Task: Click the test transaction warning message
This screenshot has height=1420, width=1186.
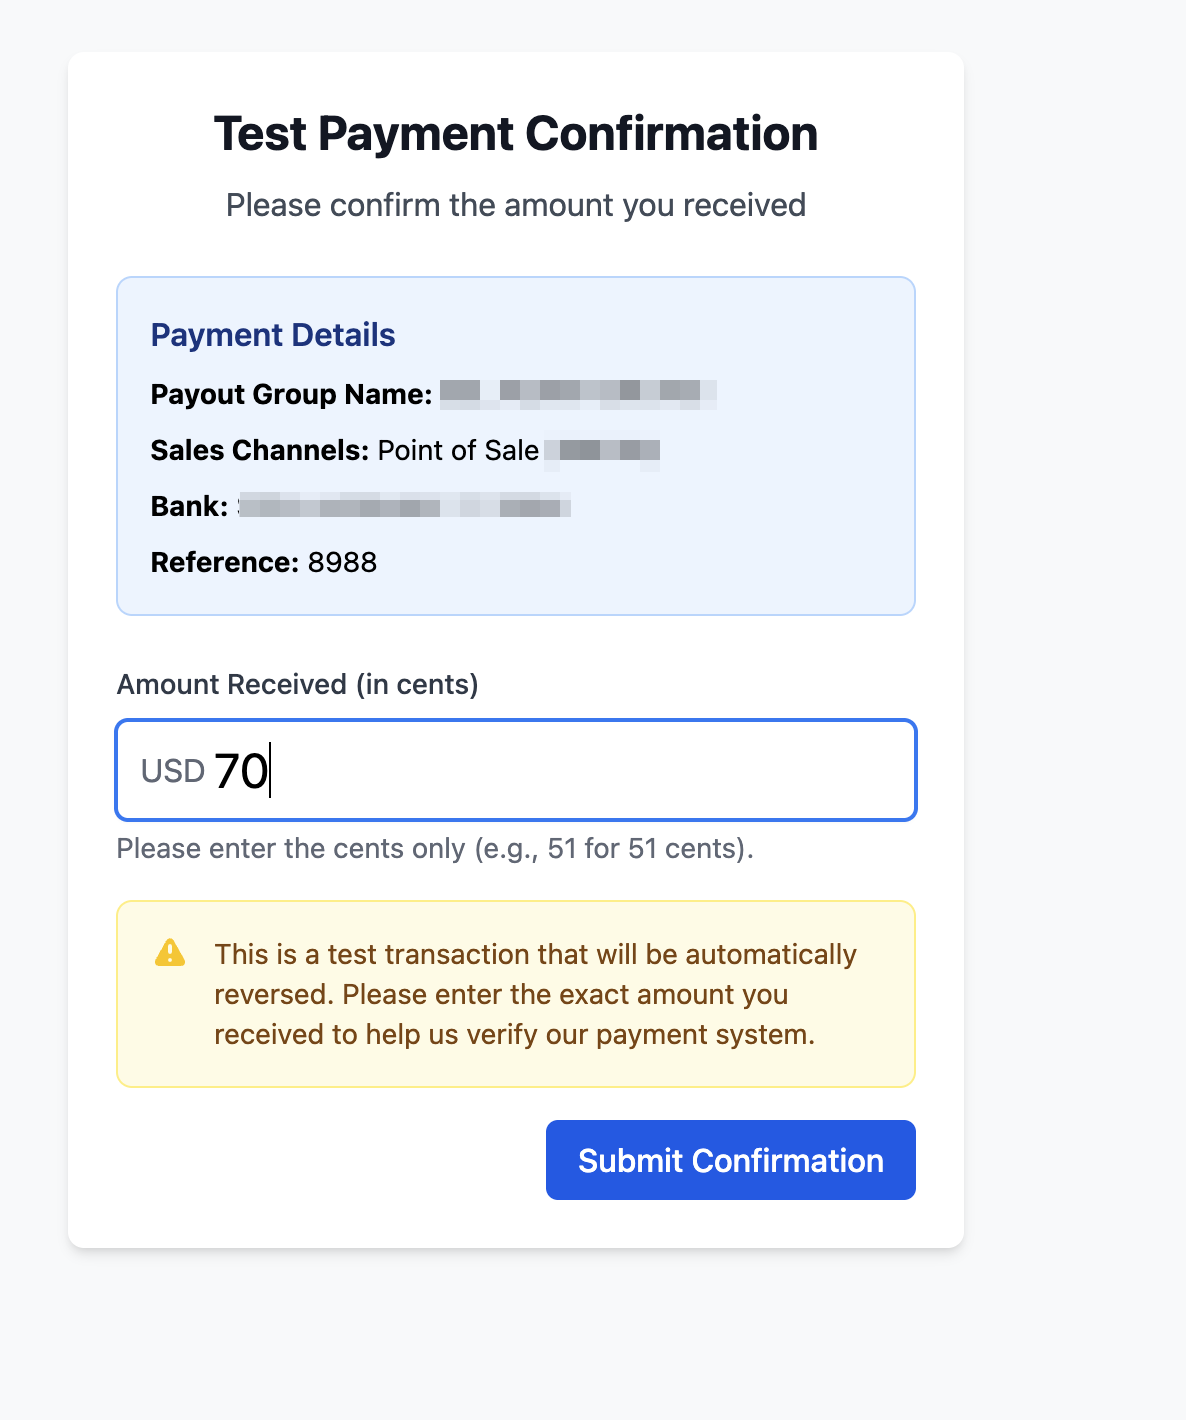Action: coord(535,994)
